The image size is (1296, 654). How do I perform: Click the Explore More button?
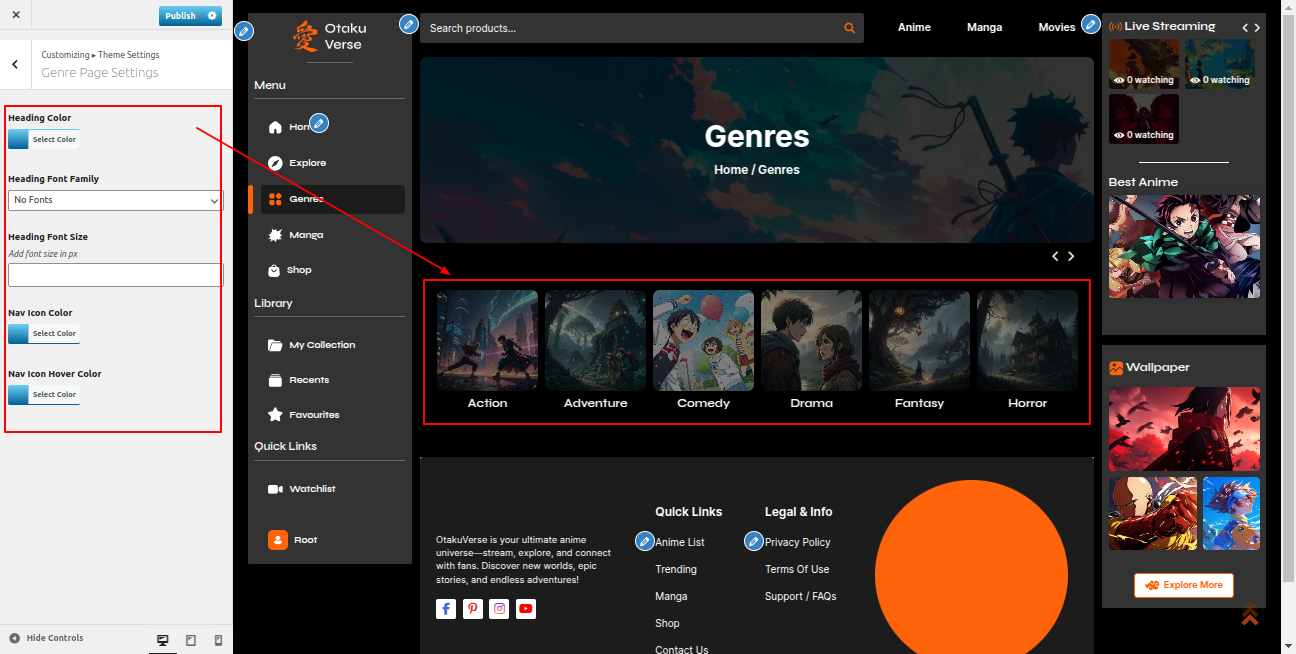(x=1183, y=585)
